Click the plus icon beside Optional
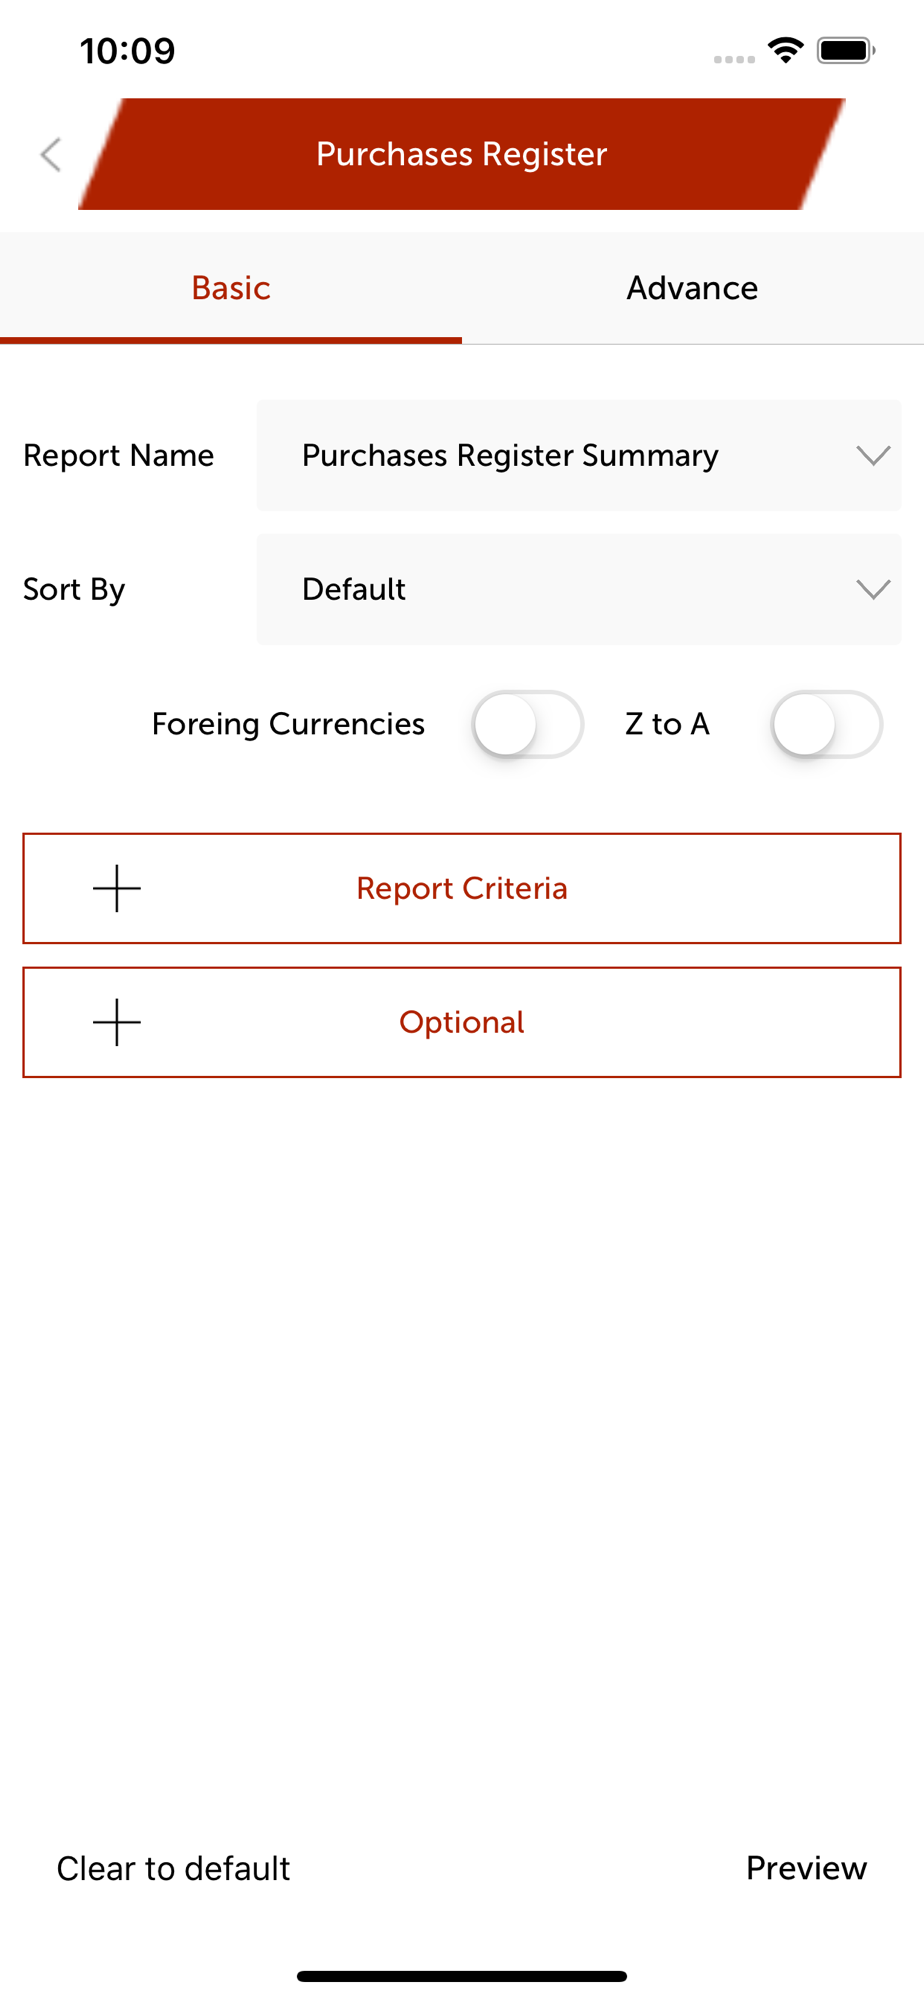The width and height of the screenshot is (924, 2000). pyautogui.click(x=117, y=1022)
